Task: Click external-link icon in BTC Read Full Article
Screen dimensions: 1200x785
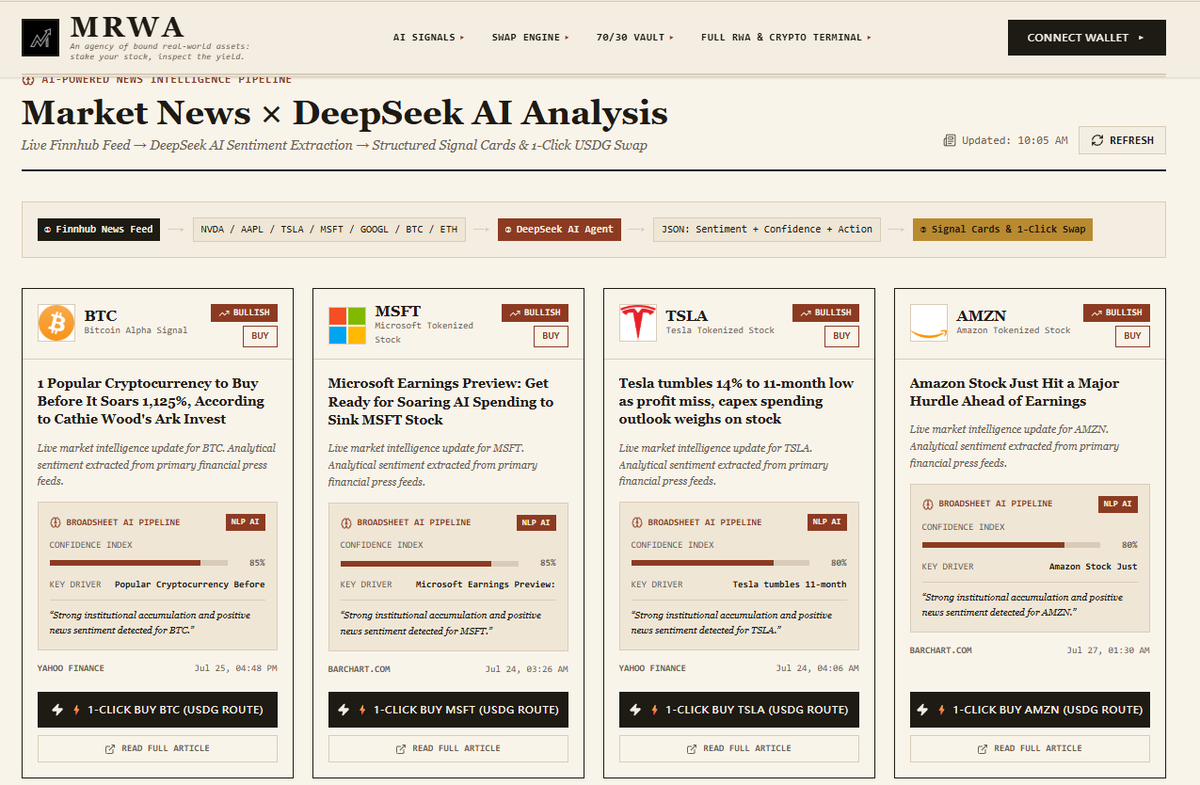Action: (110, 748)
